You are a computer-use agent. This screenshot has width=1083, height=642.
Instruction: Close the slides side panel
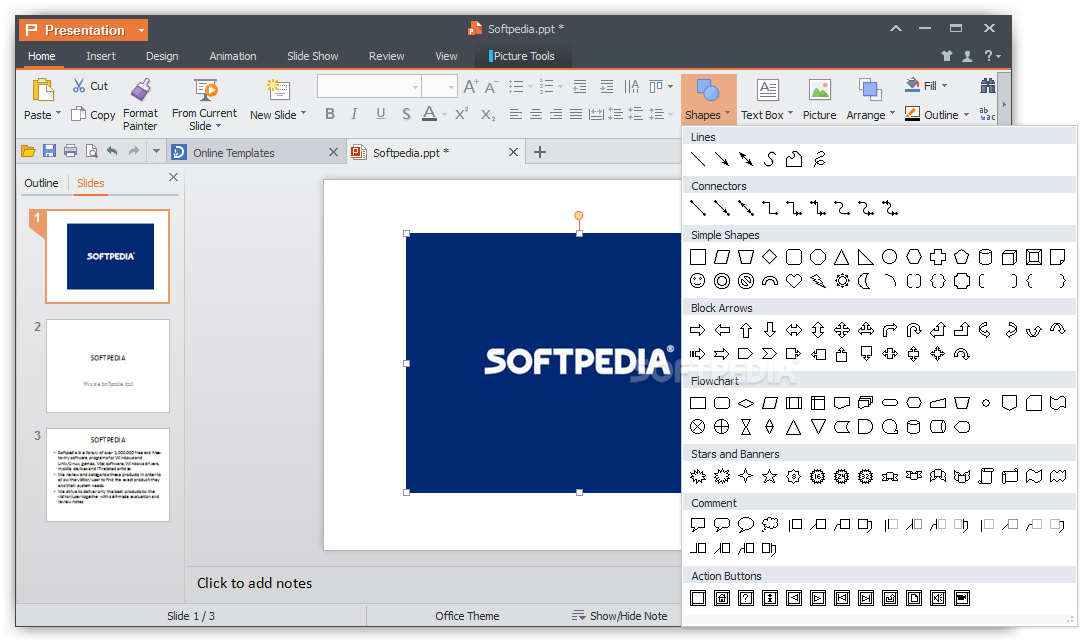[x=173, y=177]
